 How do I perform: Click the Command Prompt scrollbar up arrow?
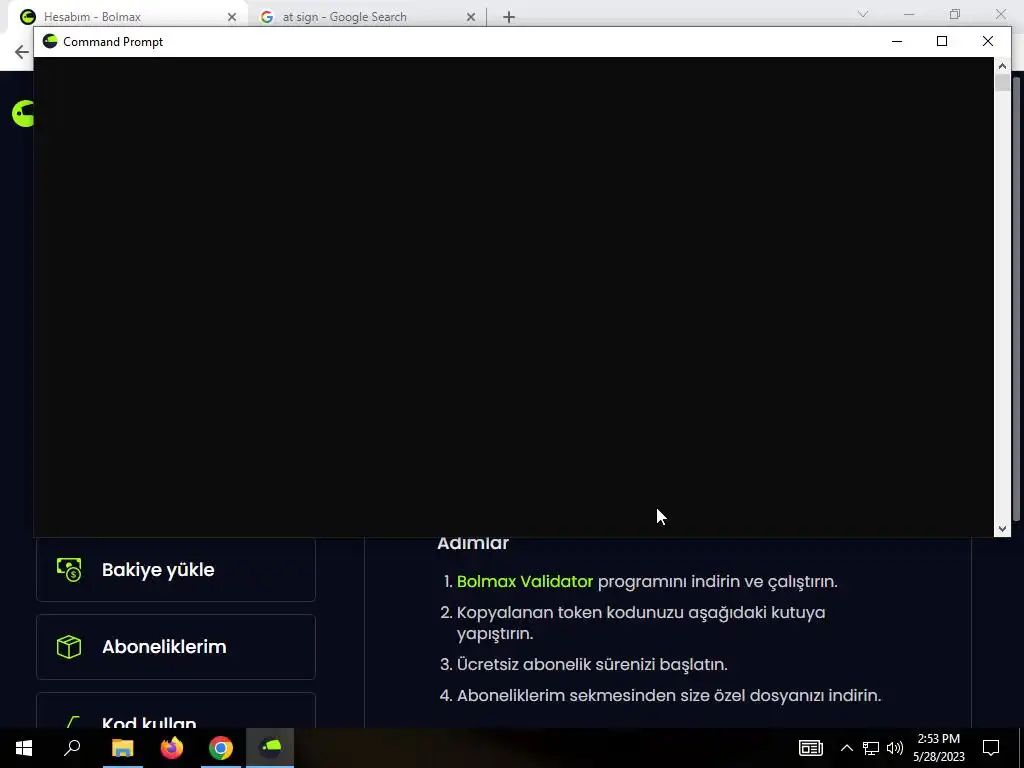point(1002,65)
